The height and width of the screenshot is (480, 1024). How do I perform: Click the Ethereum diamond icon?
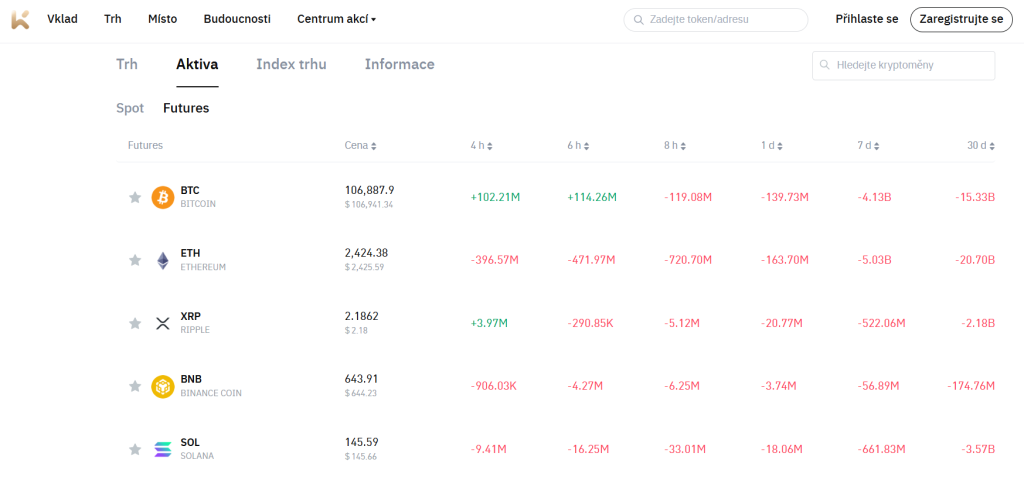(x=162, y=260)
